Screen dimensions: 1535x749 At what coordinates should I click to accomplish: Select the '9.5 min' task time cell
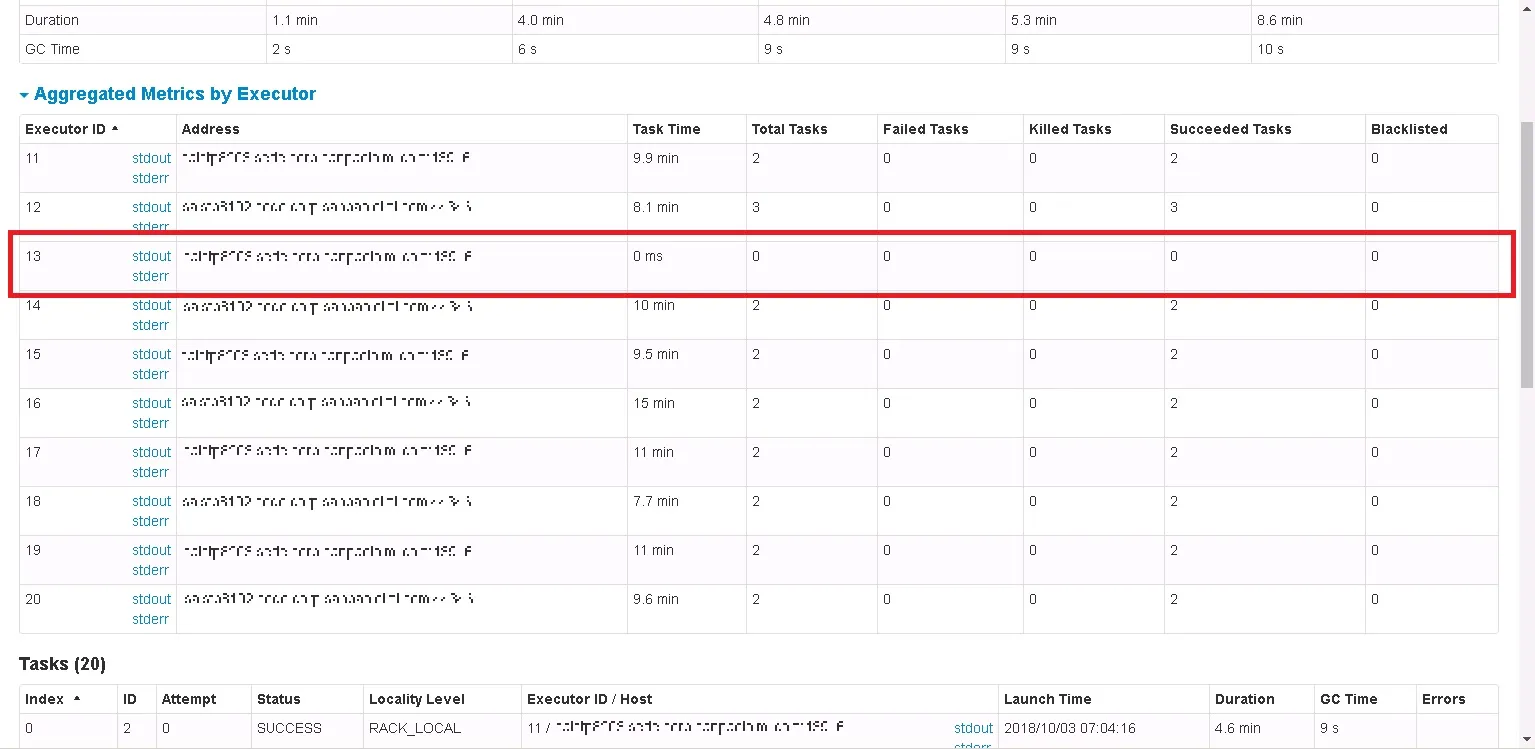click(656, 354)
